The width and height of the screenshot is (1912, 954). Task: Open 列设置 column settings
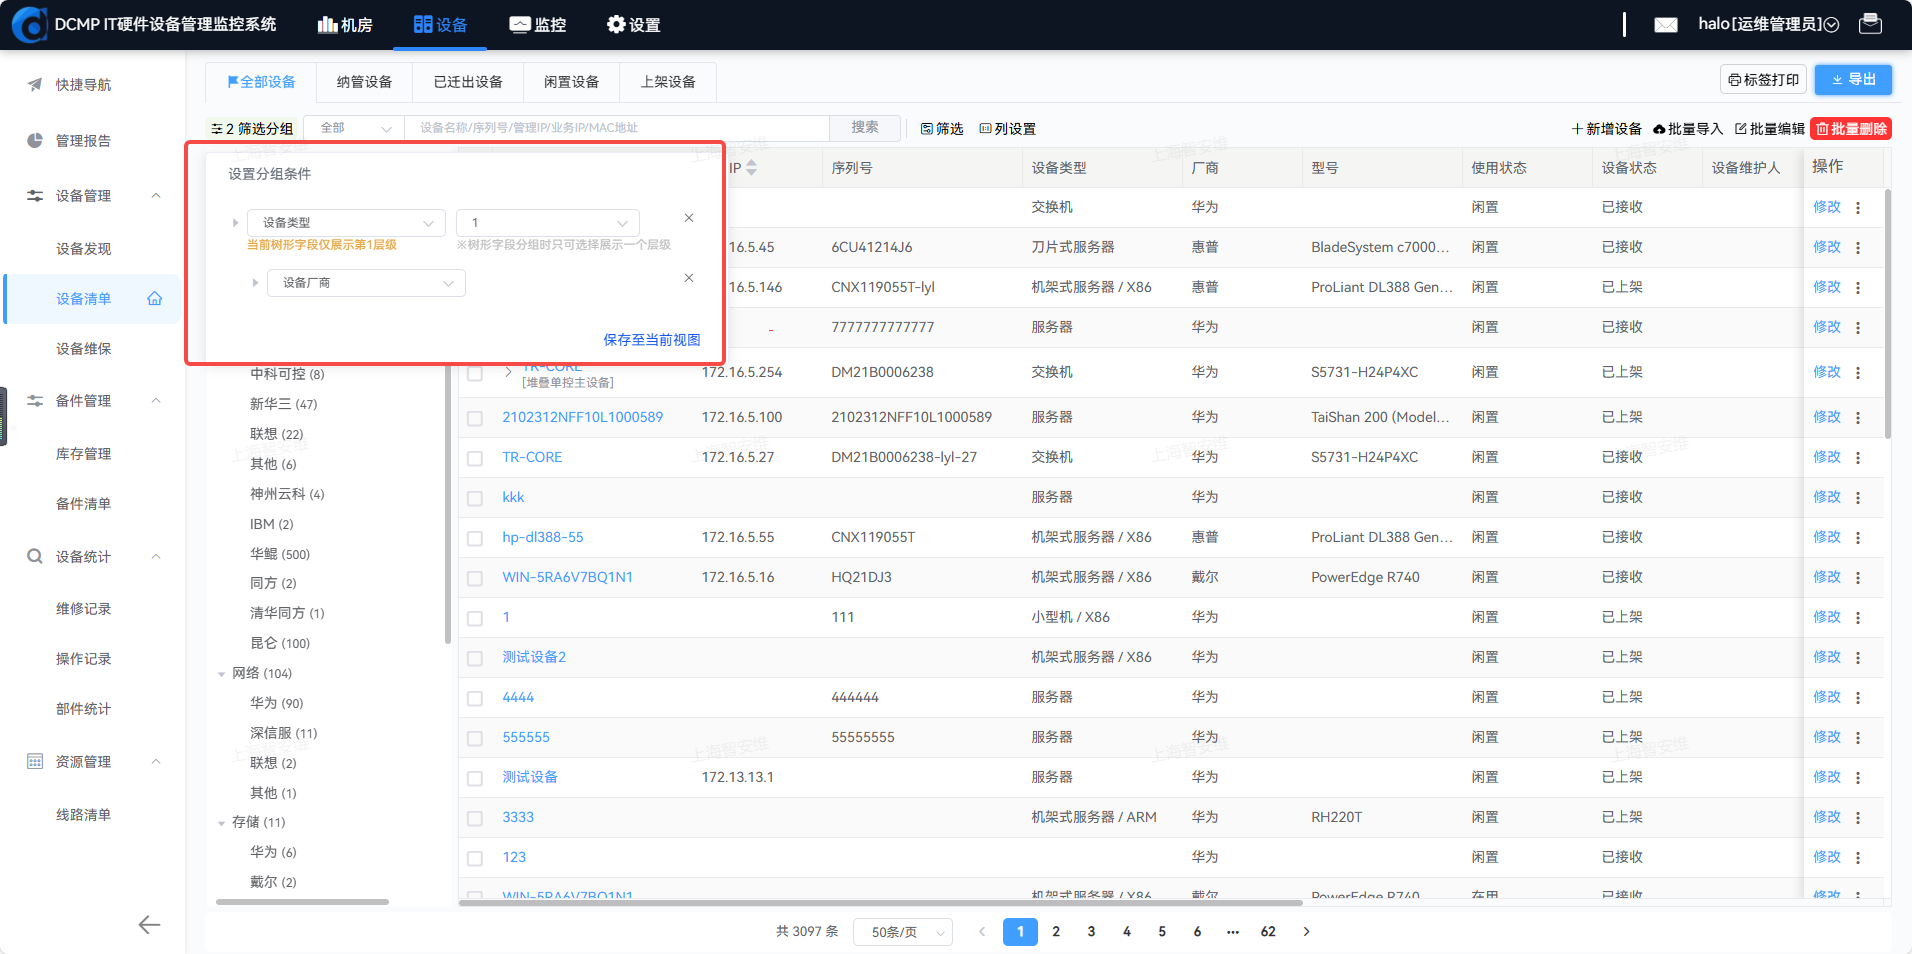click(1007, 129)
